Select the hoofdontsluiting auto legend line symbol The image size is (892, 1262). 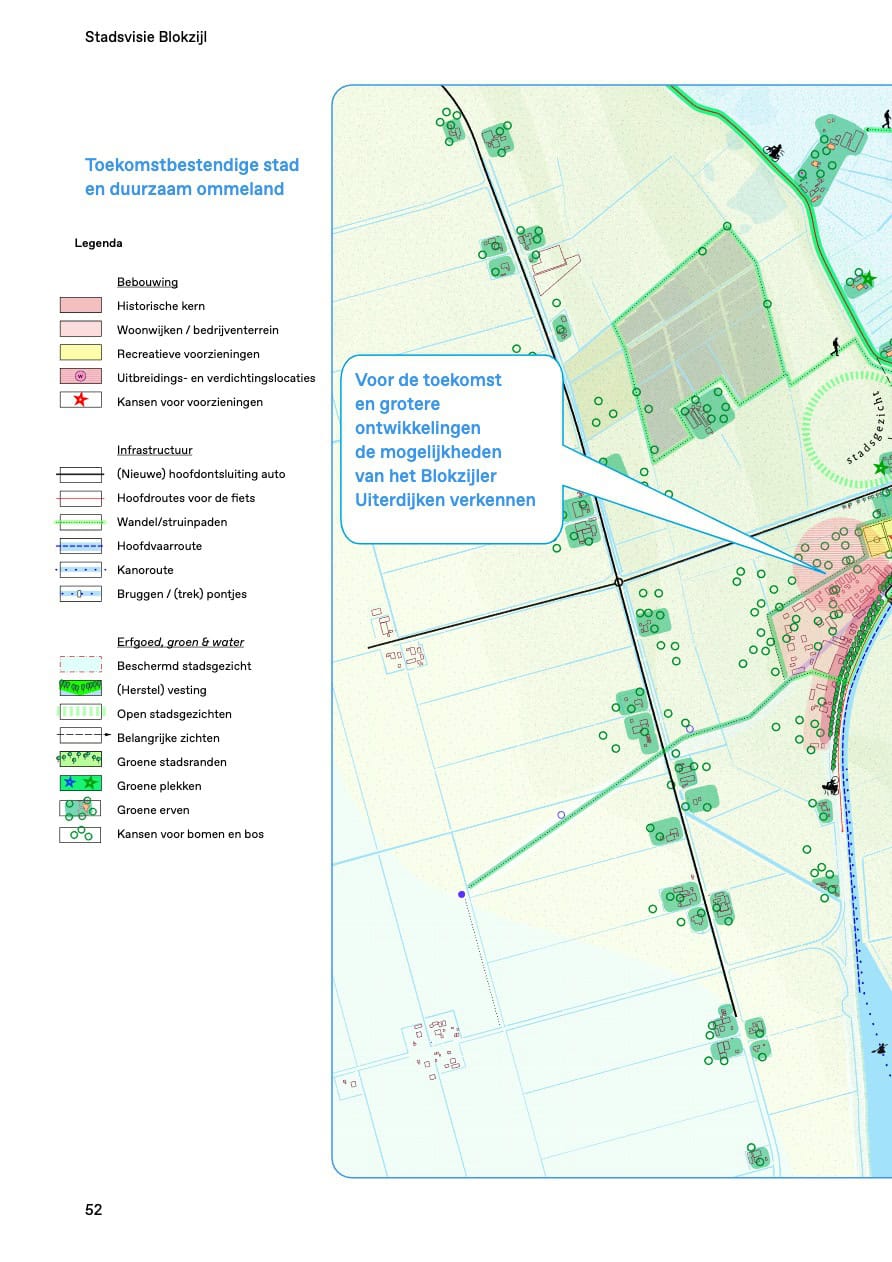[x=81, y=473]
